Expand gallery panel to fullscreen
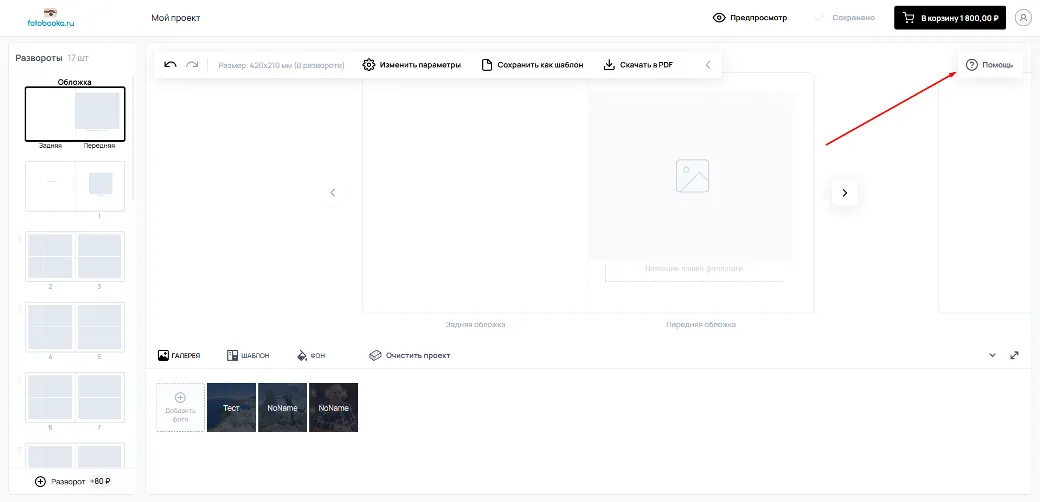The width and height of the screenshot is (1040, 502). (1014, 355)
